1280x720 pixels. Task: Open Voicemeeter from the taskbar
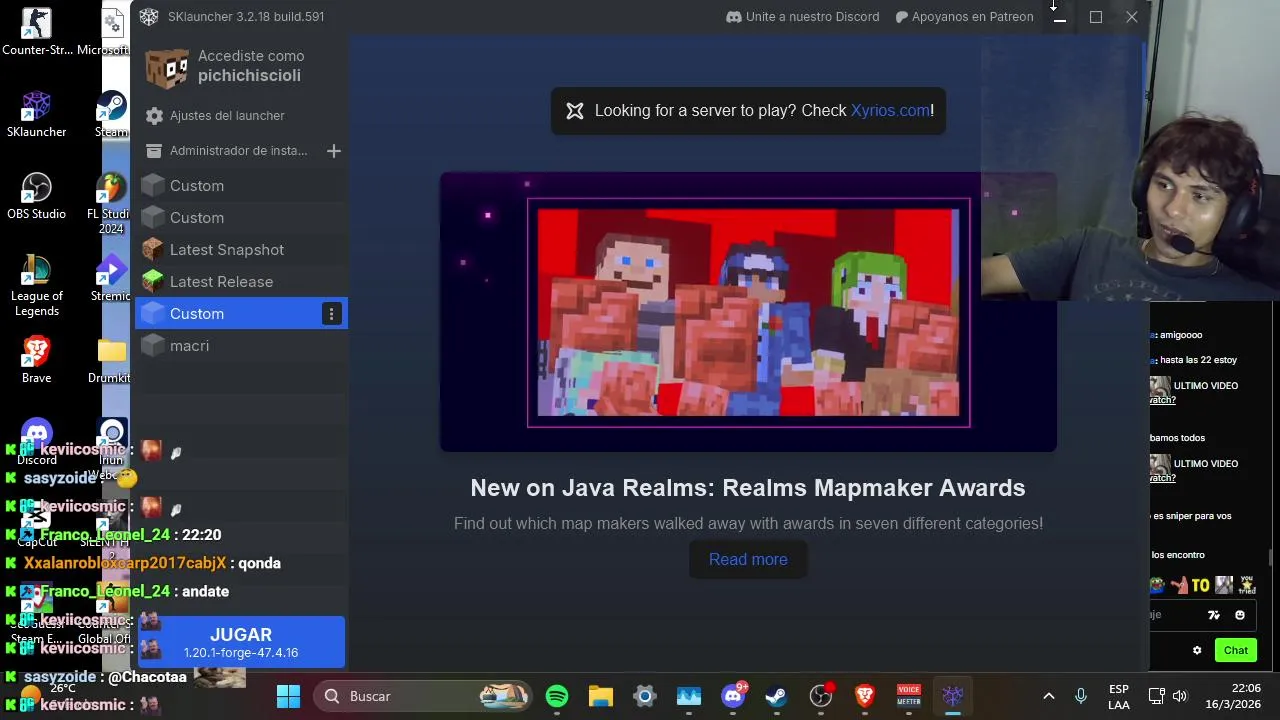click(908, 696)
